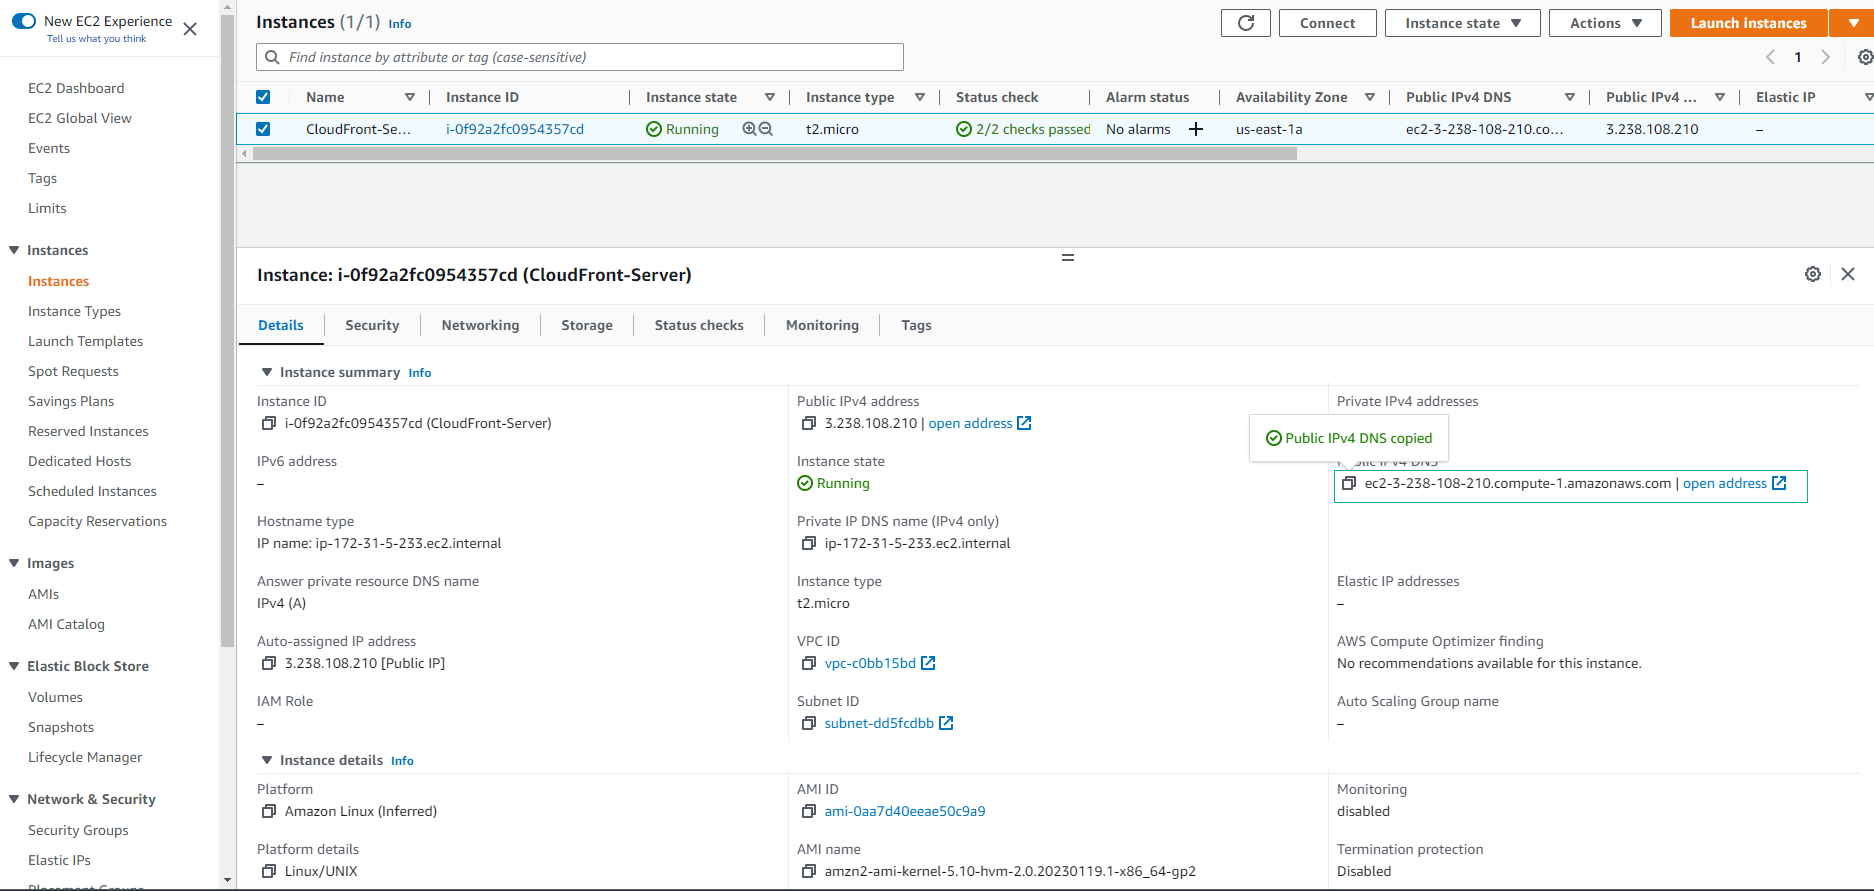Screen dimensions: 1874x891
Task: Open Volumes in sidebar
Action: click(x=55, y=697)
